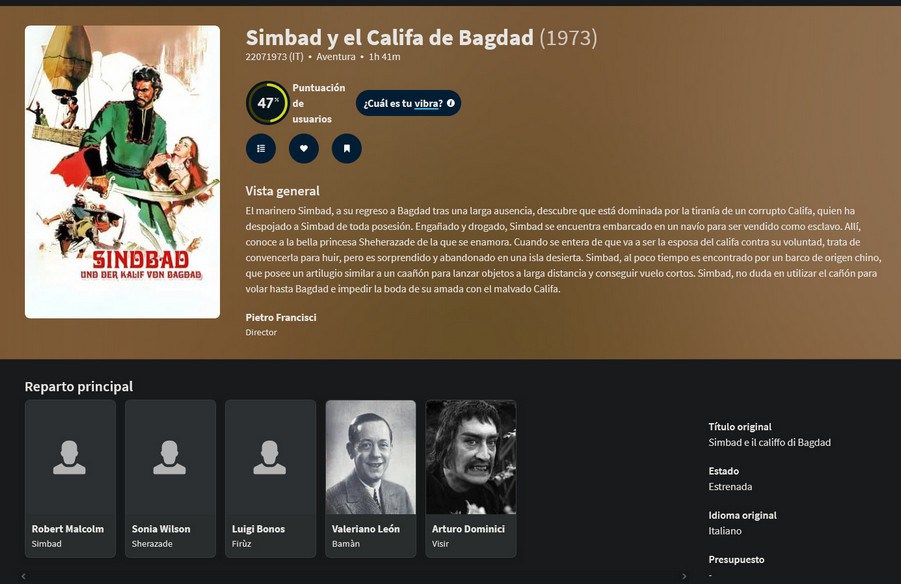This screenshot has height=584, width=901.
Task: Click the cast horizontal scrollbar track
Action: 353,576
